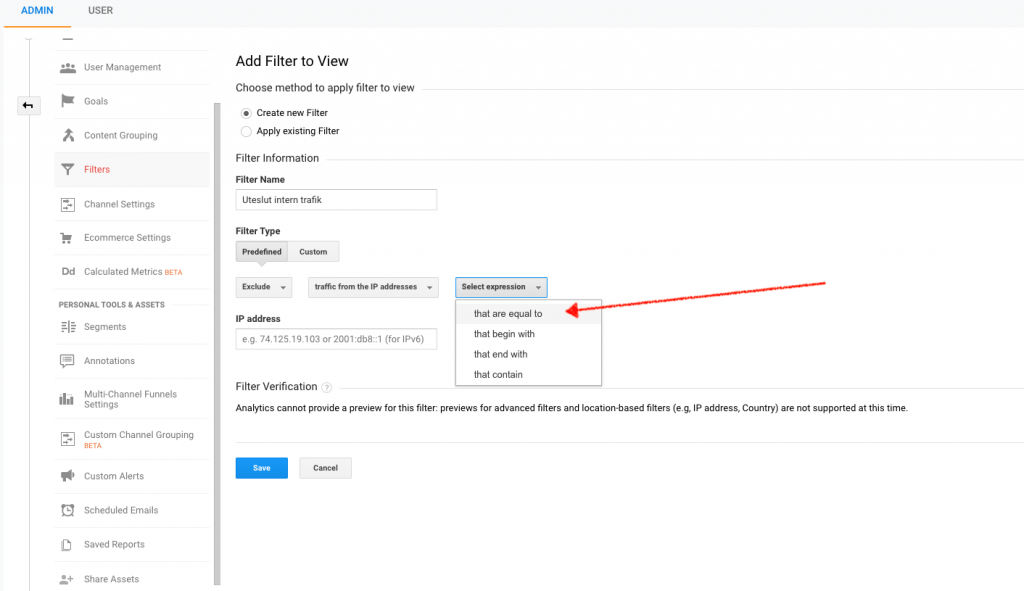Screen dimensions: 1024x591
Task: Click the Save button
Action: [262, 468]
